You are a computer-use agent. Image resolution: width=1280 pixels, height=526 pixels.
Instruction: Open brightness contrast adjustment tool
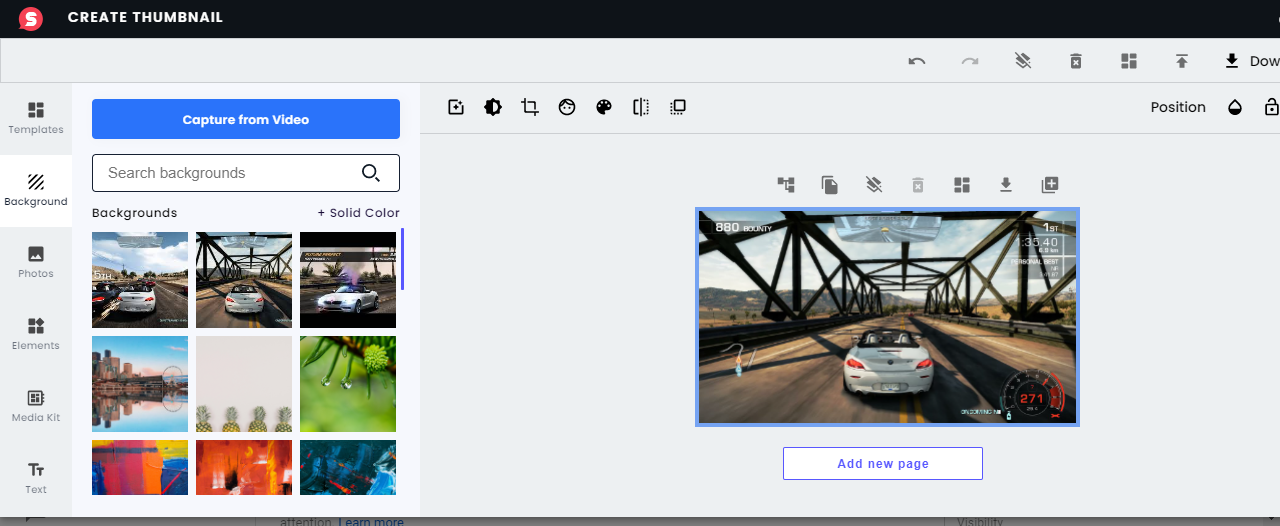[493, 107]
